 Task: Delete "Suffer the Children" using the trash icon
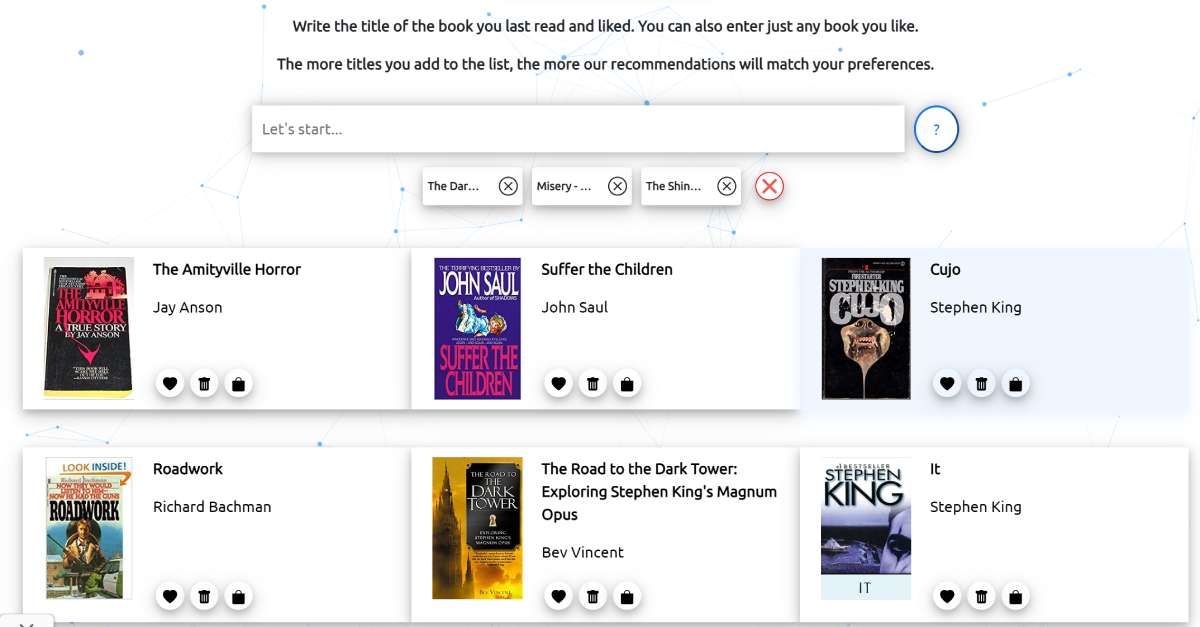[x=593, y=383]
